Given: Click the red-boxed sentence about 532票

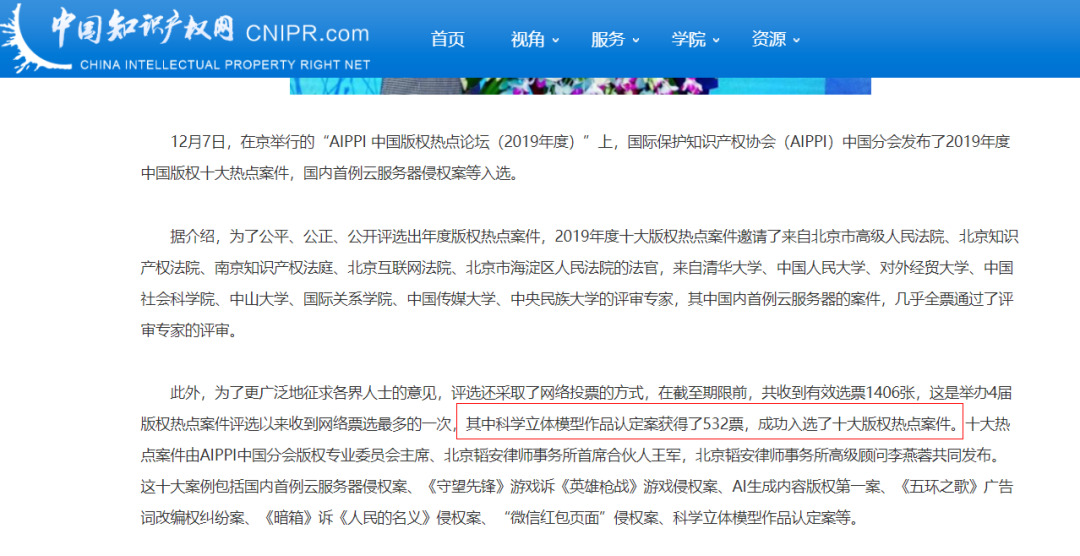Looking at the screenshot, I should tap(709, 422).
